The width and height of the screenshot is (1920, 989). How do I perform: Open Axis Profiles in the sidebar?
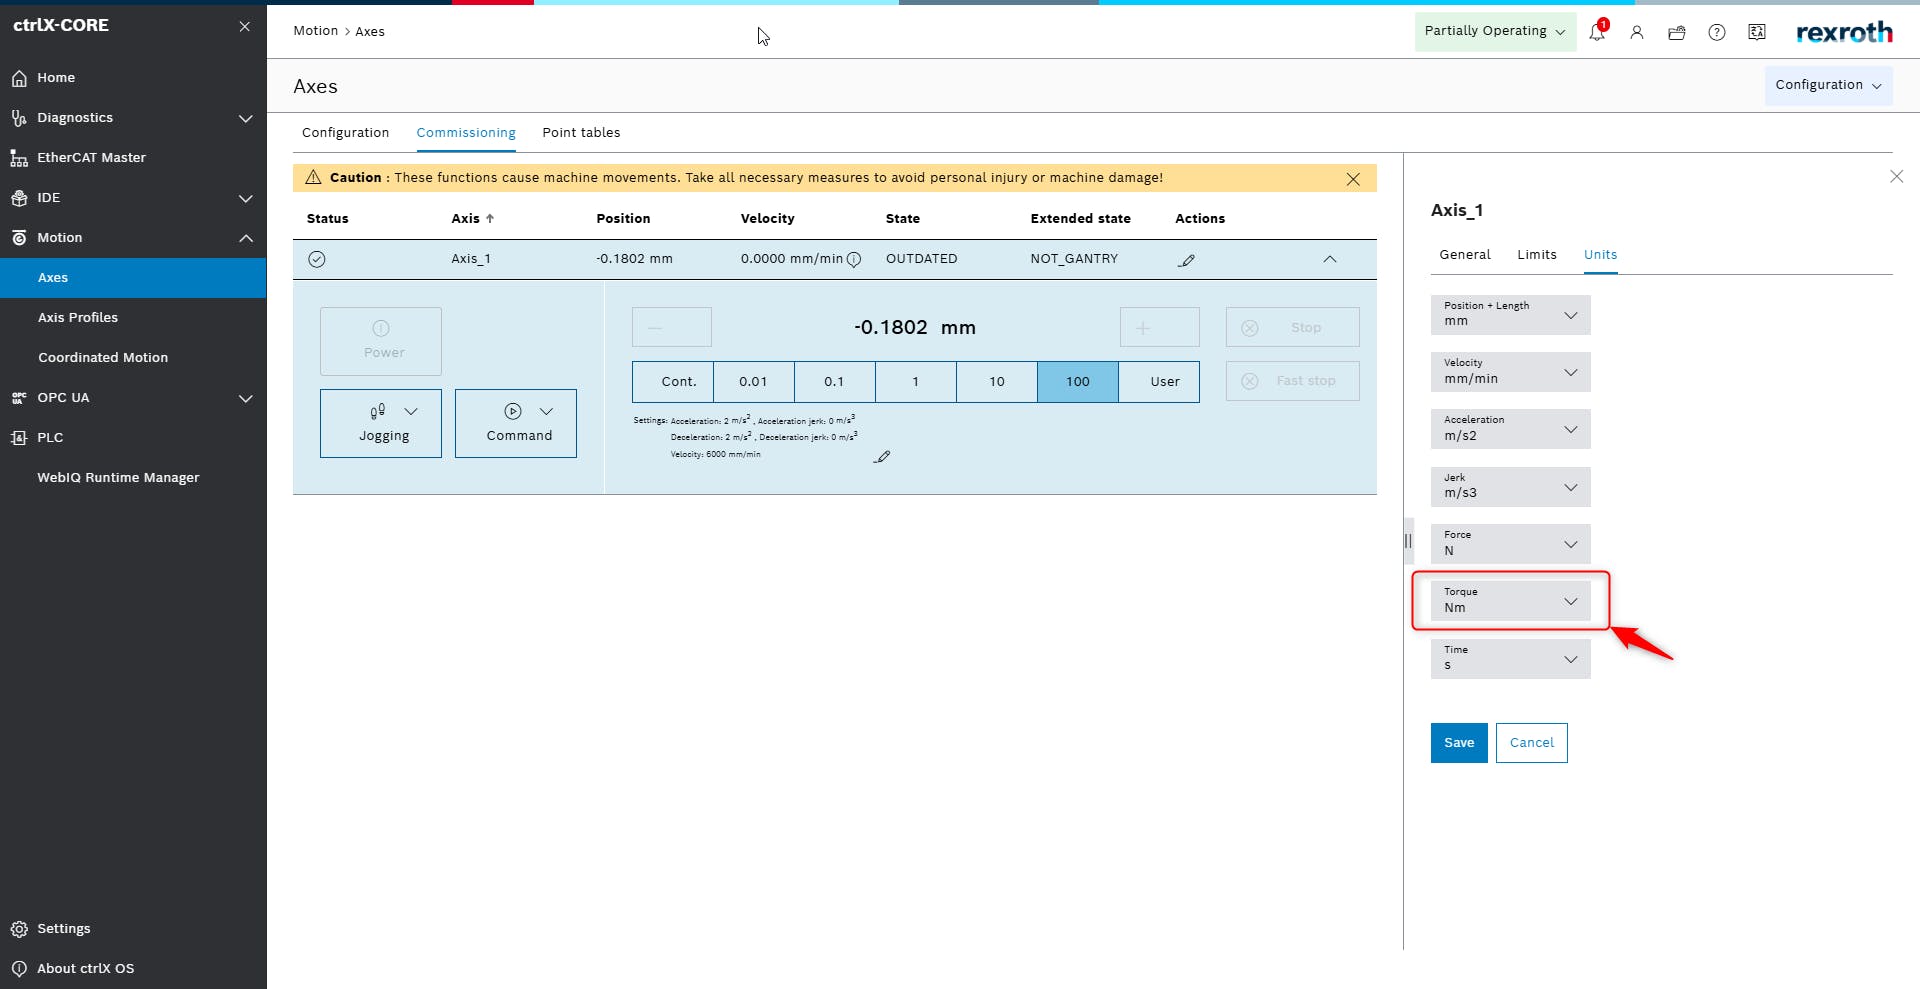(x=78, y=318)
